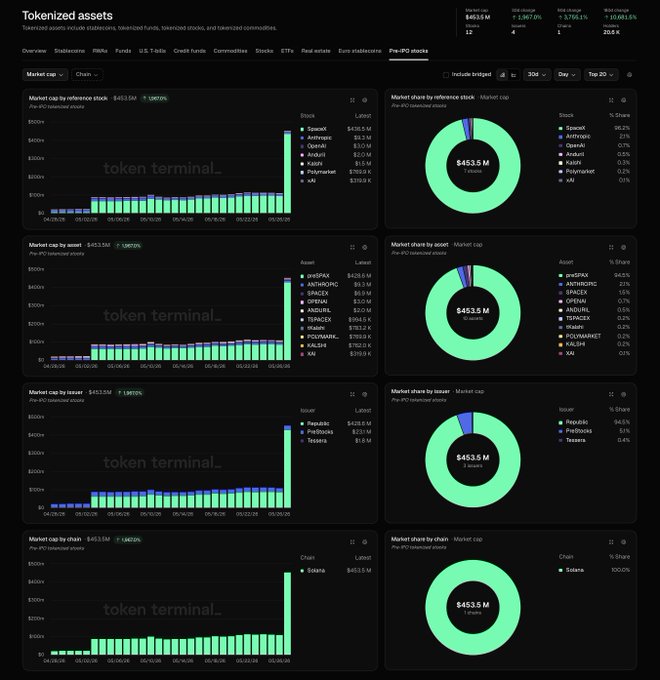Open settings gear on Market share by chain donut
The width and height of the screenshot is (660, 680).
click(x=624, y=542)
